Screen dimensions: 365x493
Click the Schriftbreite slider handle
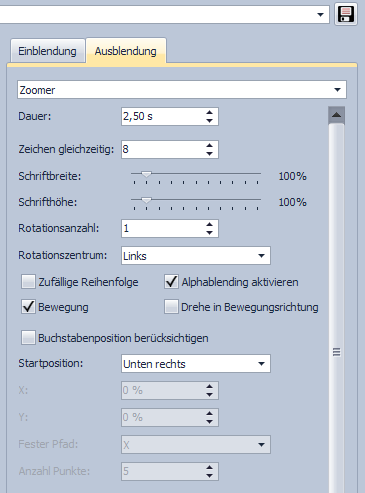pyautogui.click(x=146, y=174)
